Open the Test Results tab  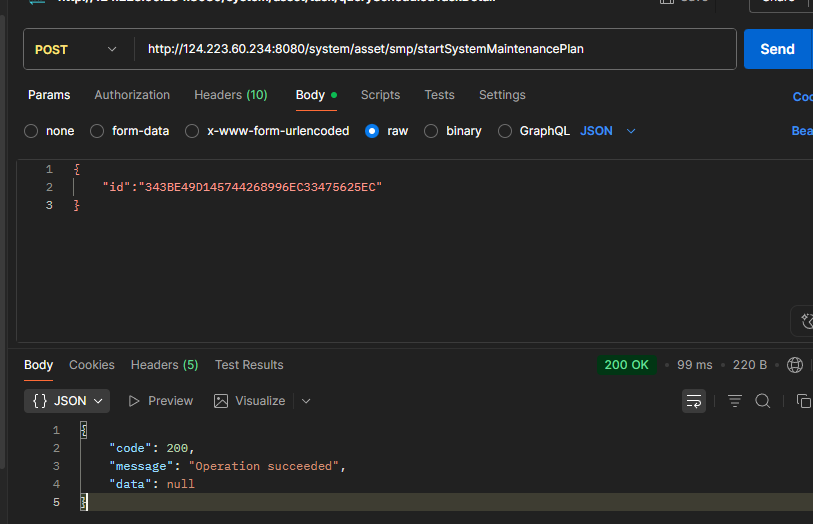pos(249,365)
